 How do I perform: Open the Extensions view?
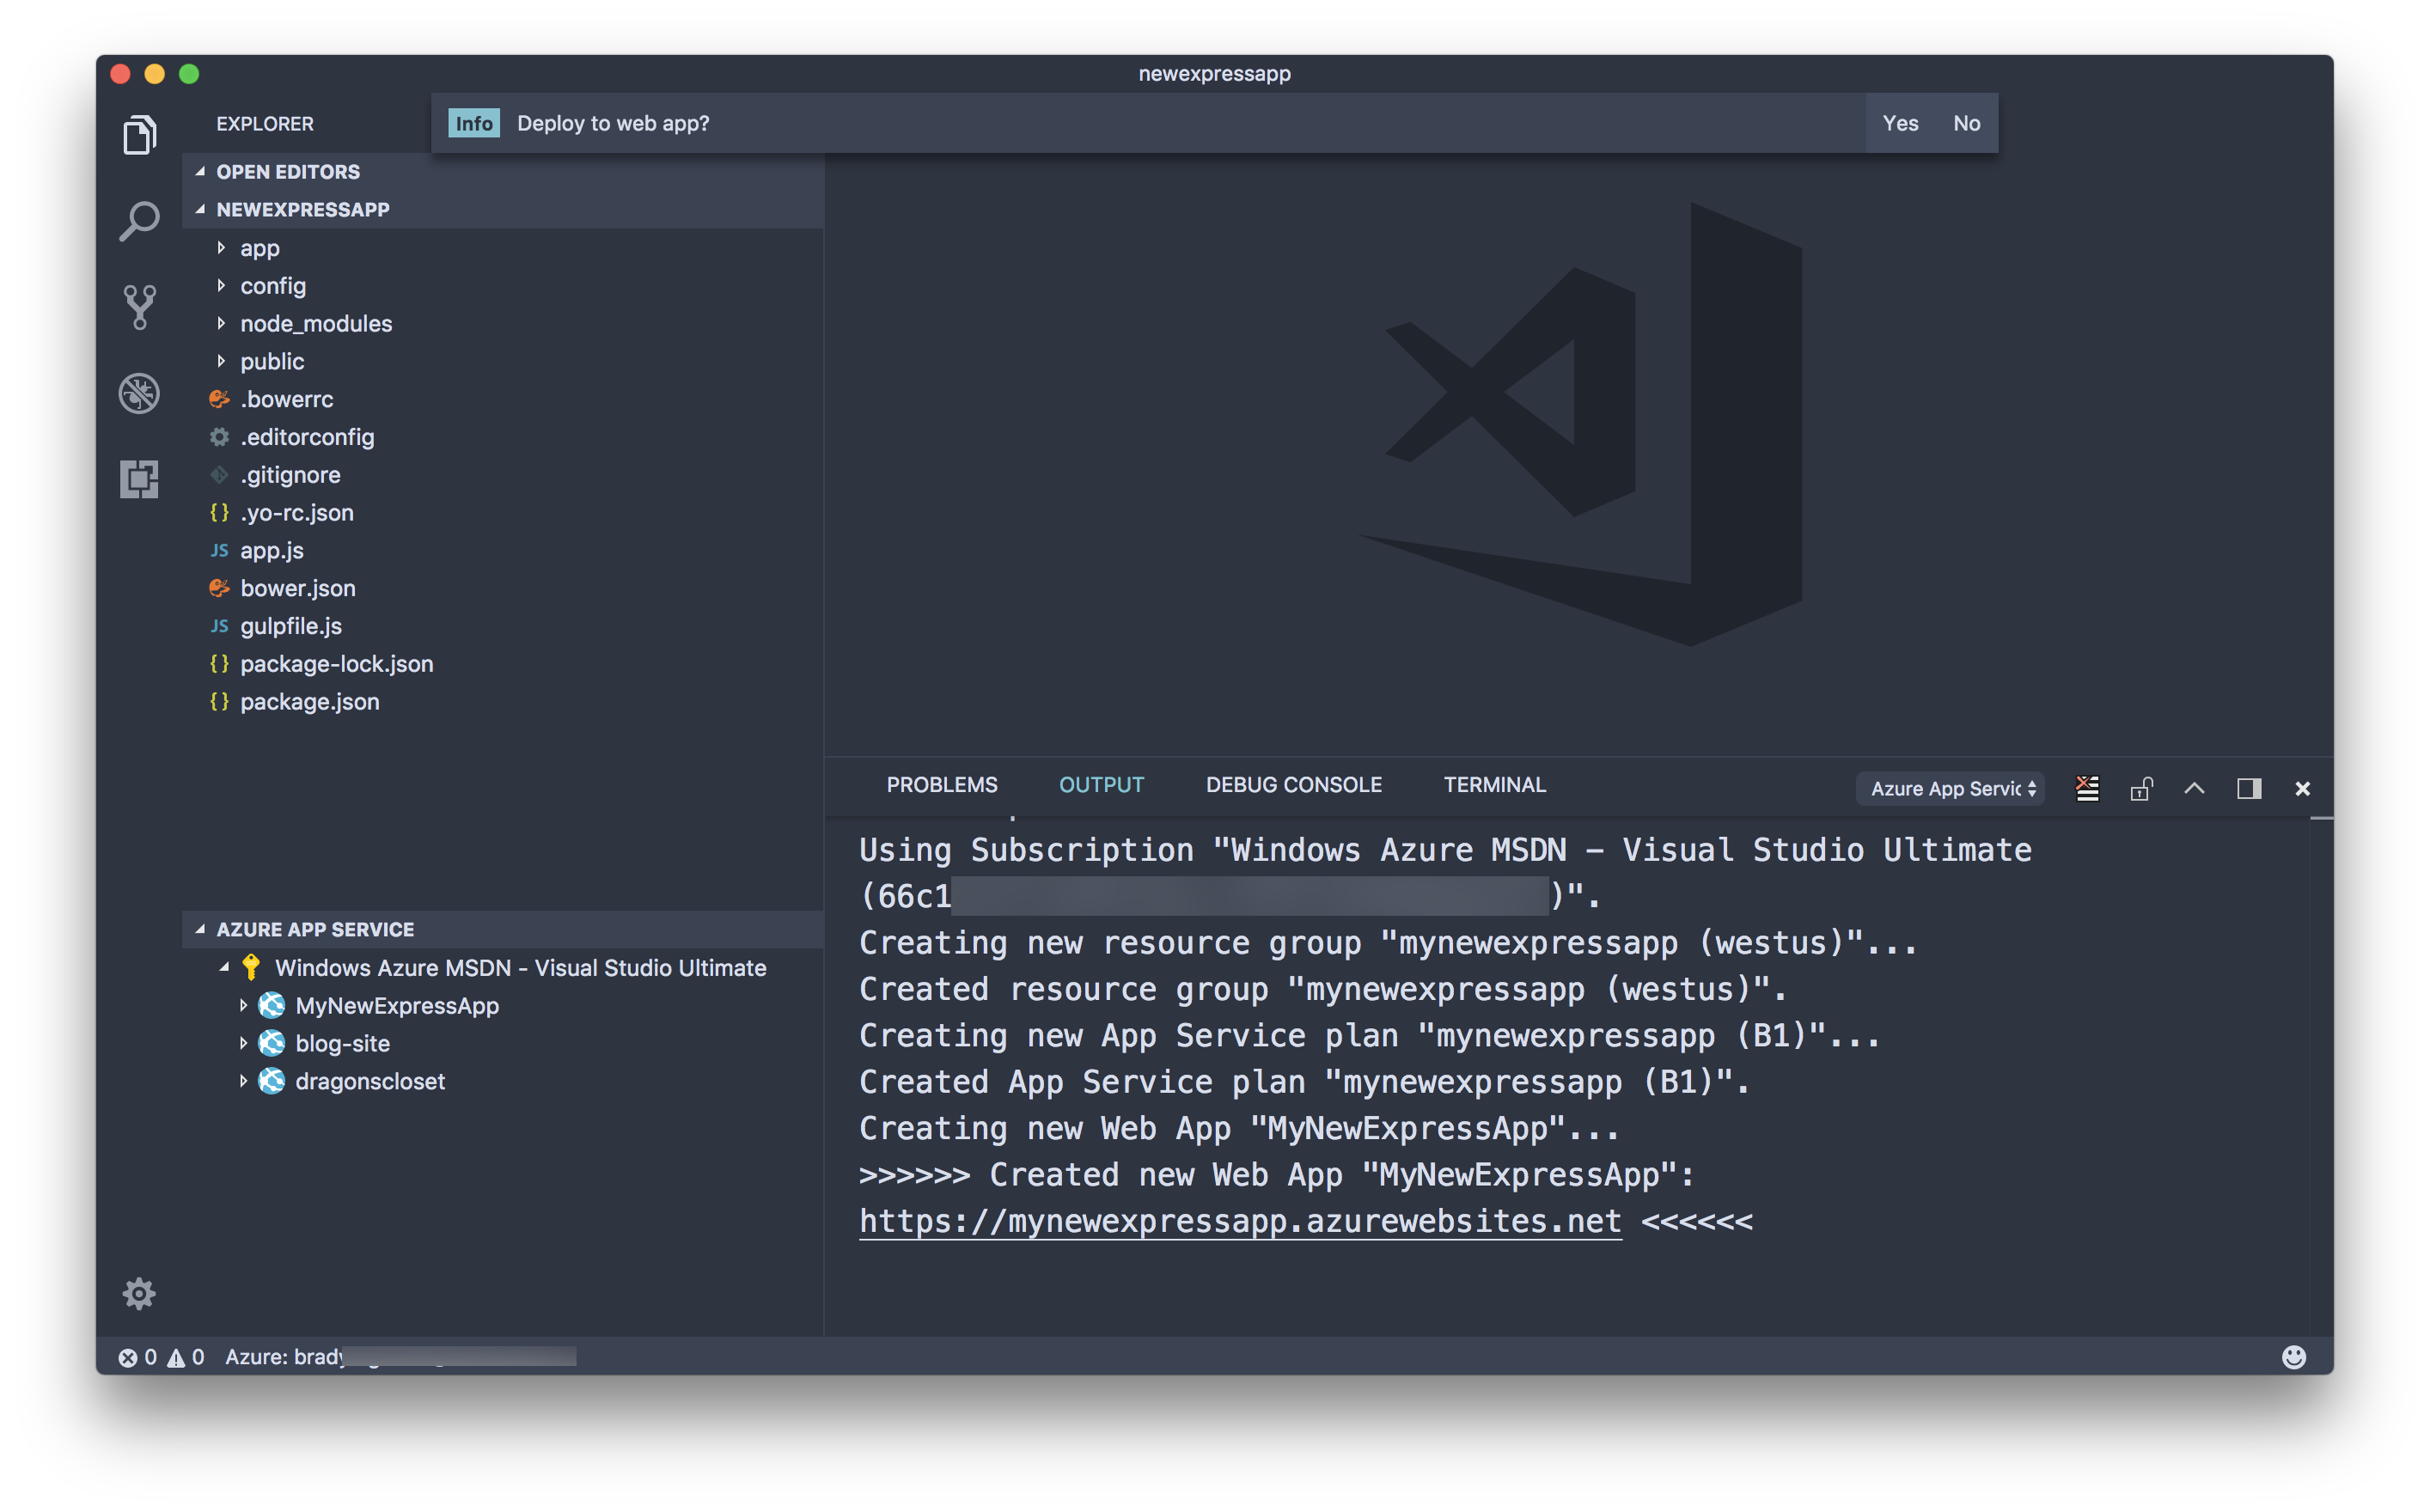139,479
